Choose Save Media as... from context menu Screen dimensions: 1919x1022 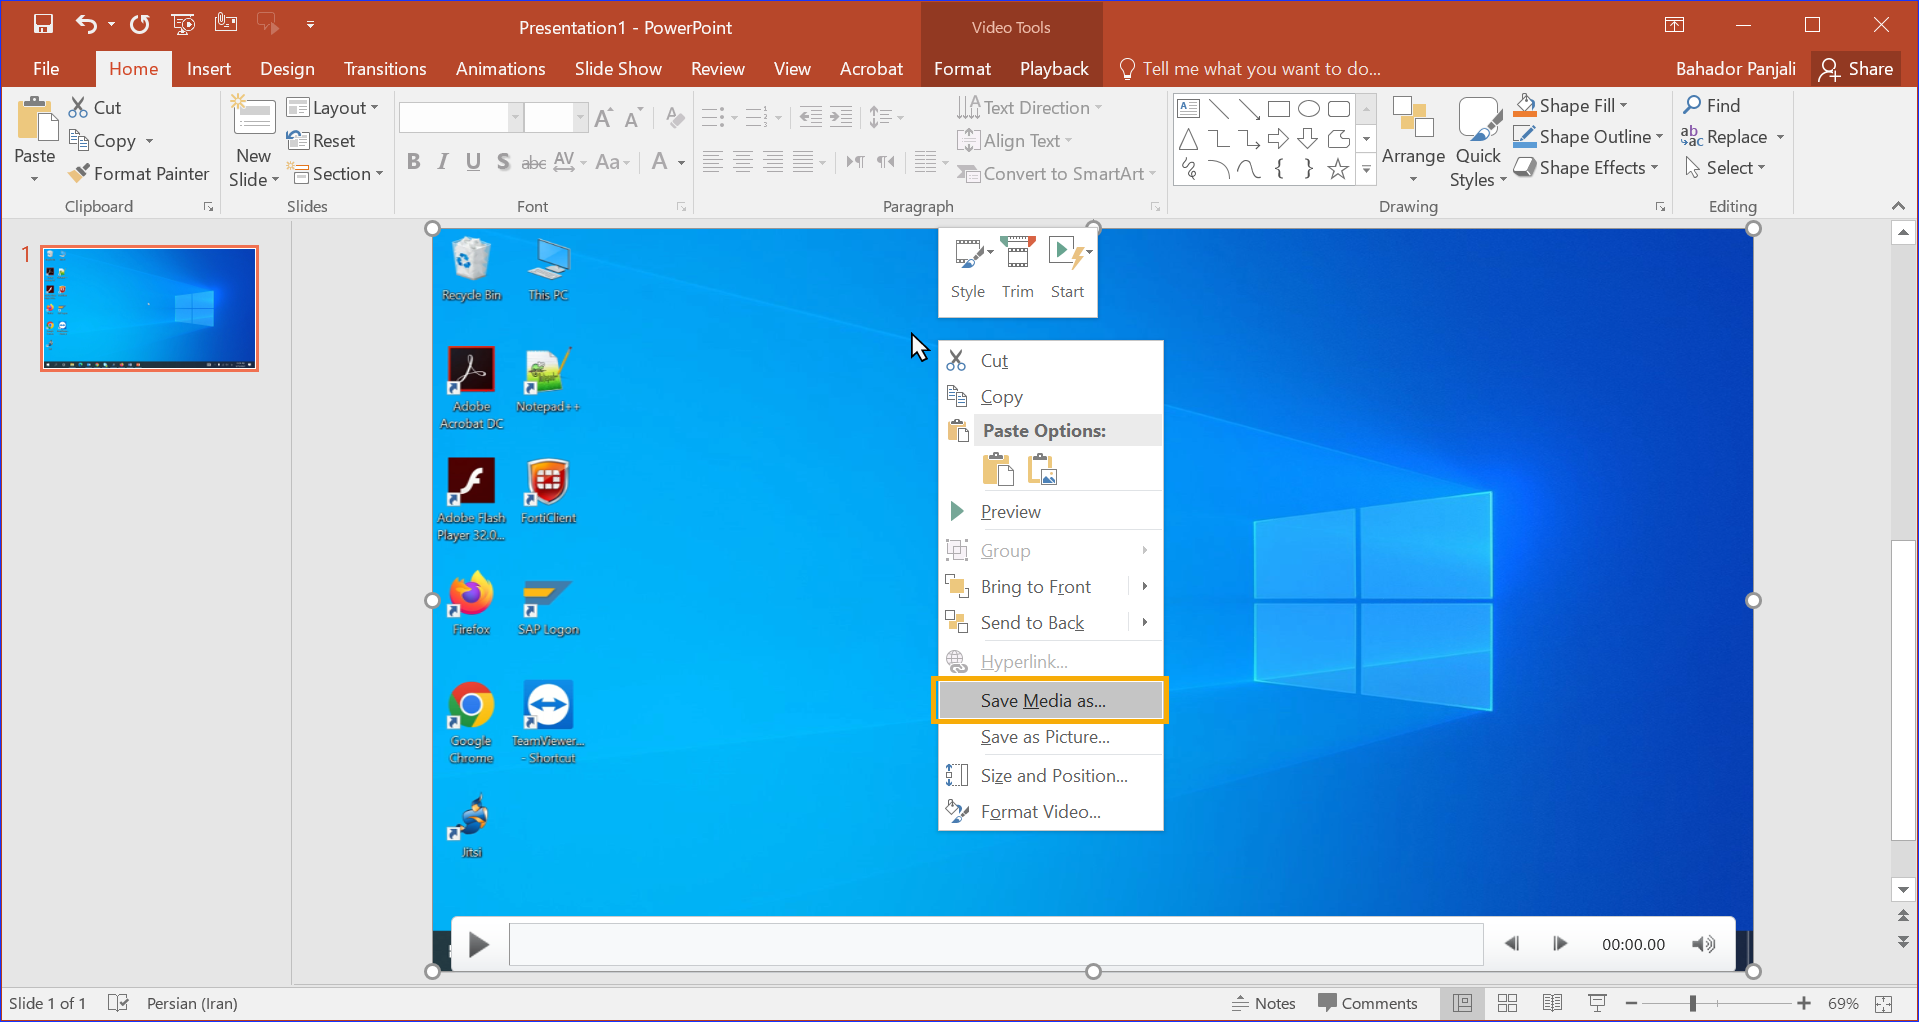point(1050,701)
